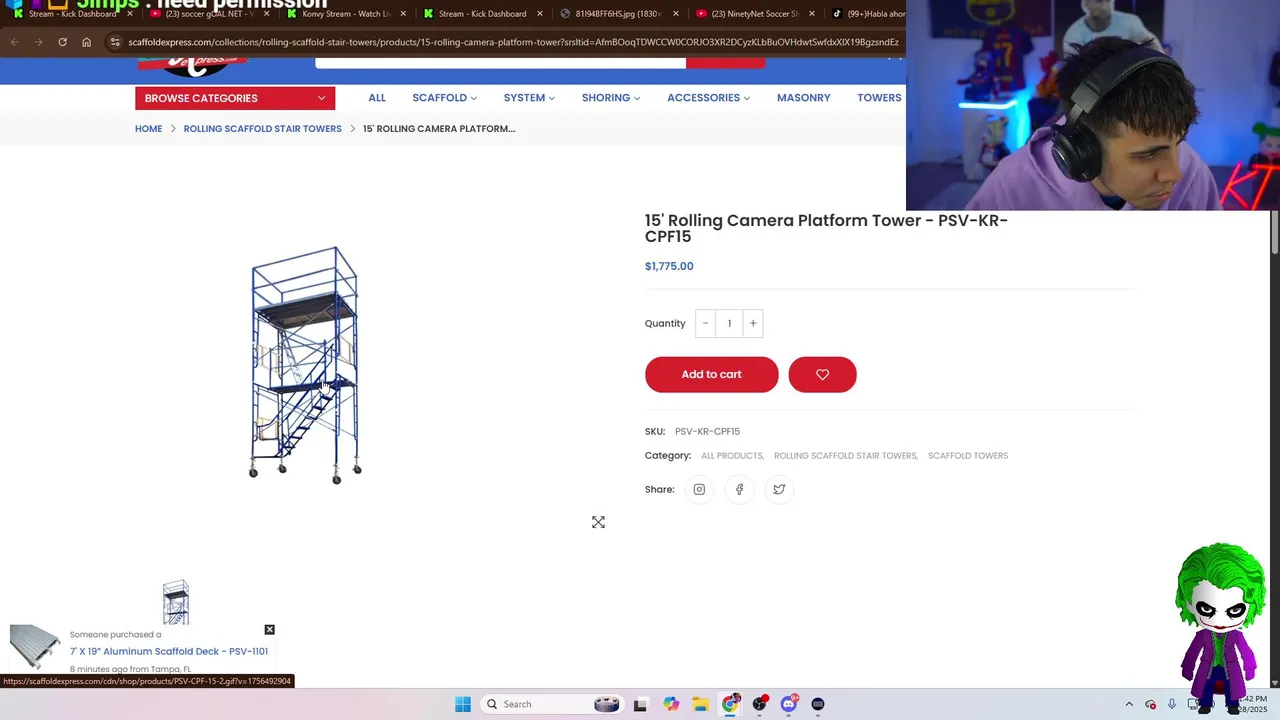Close the Konvy Stream tab

(x=403, y=14)
